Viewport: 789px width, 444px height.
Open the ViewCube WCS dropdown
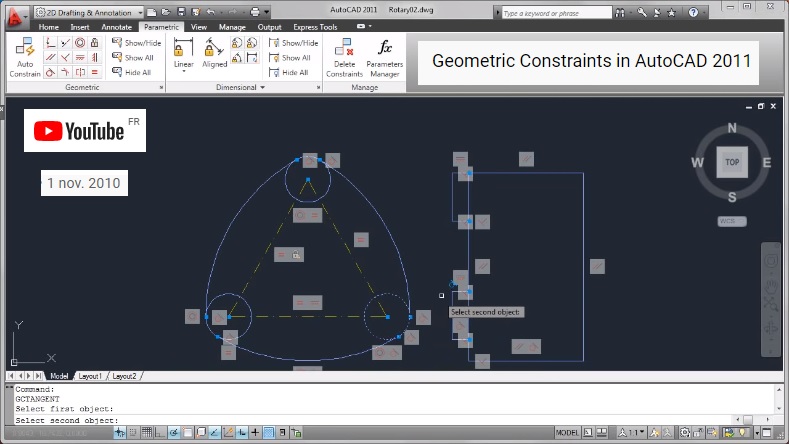[732, 221]
